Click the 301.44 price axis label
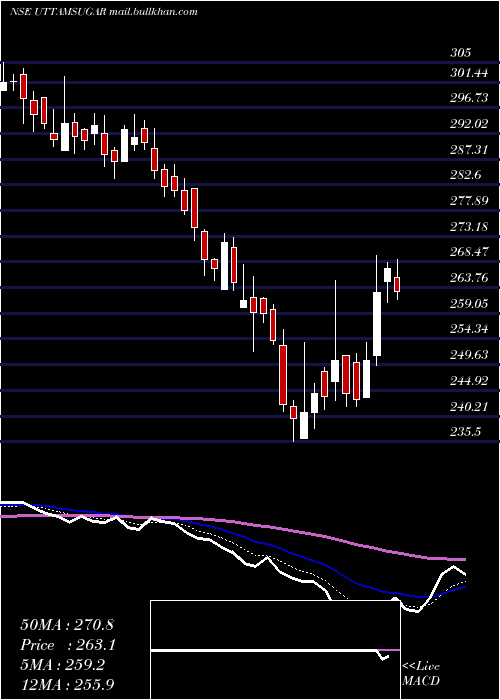 (x=469, y=73)
